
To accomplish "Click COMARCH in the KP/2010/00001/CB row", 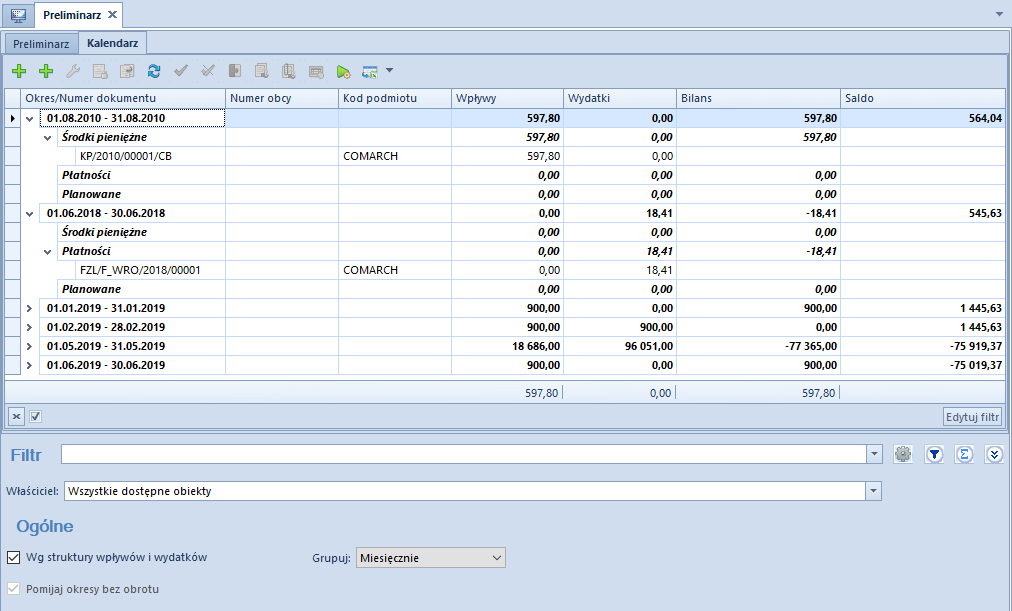I will coord(370,156).
